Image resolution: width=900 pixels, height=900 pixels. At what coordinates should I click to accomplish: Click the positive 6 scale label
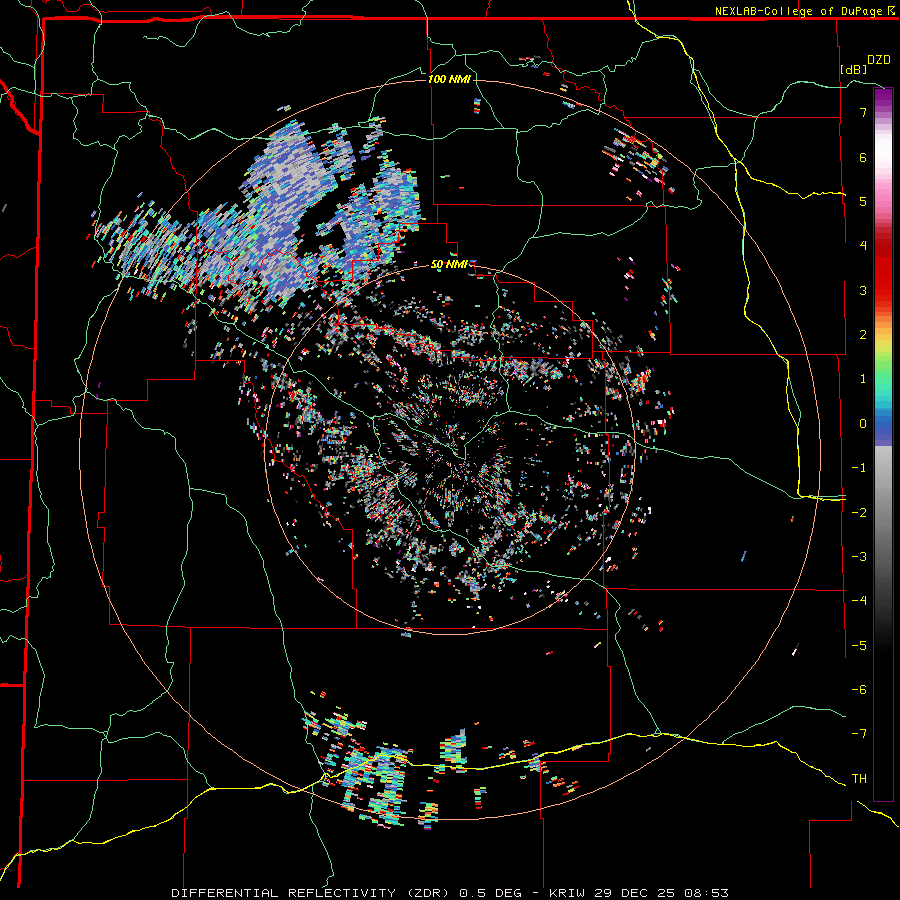coord(863,157)
